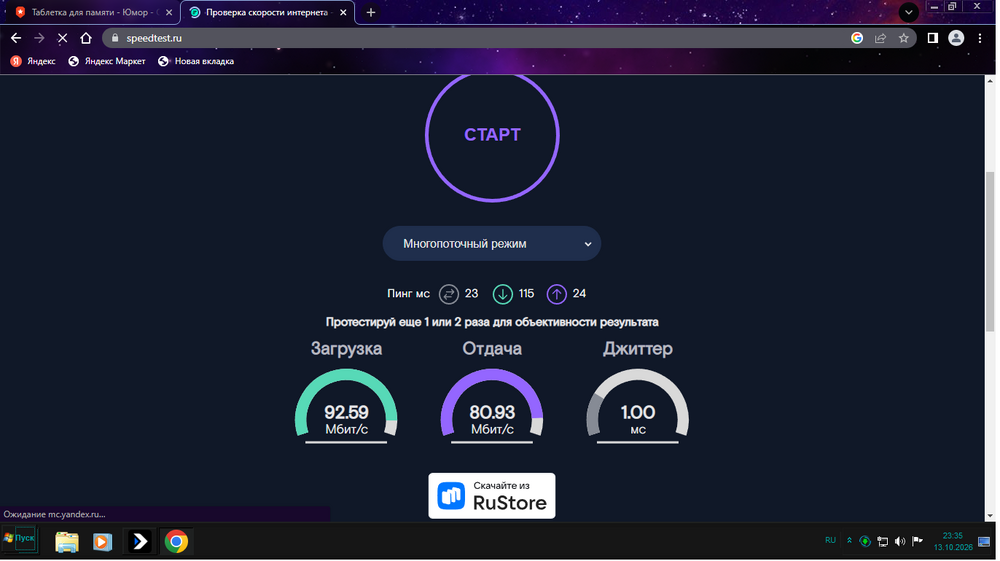This screenshot has width=1000, height=561.
Task: Open the volume speaker tray icon
Action: click(900, 541)
